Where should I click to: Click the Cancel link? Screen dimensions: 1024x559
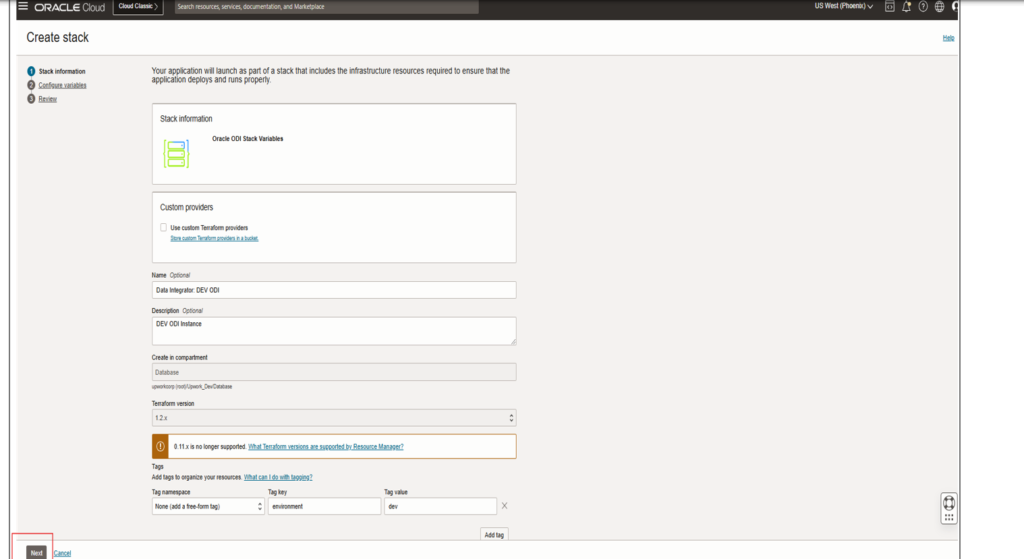pos(62,553)
